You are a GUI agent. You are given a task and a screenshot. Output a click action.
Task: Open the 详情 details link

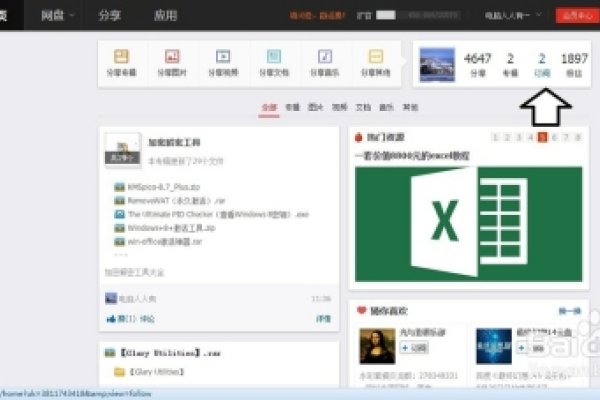click(323, 319)
